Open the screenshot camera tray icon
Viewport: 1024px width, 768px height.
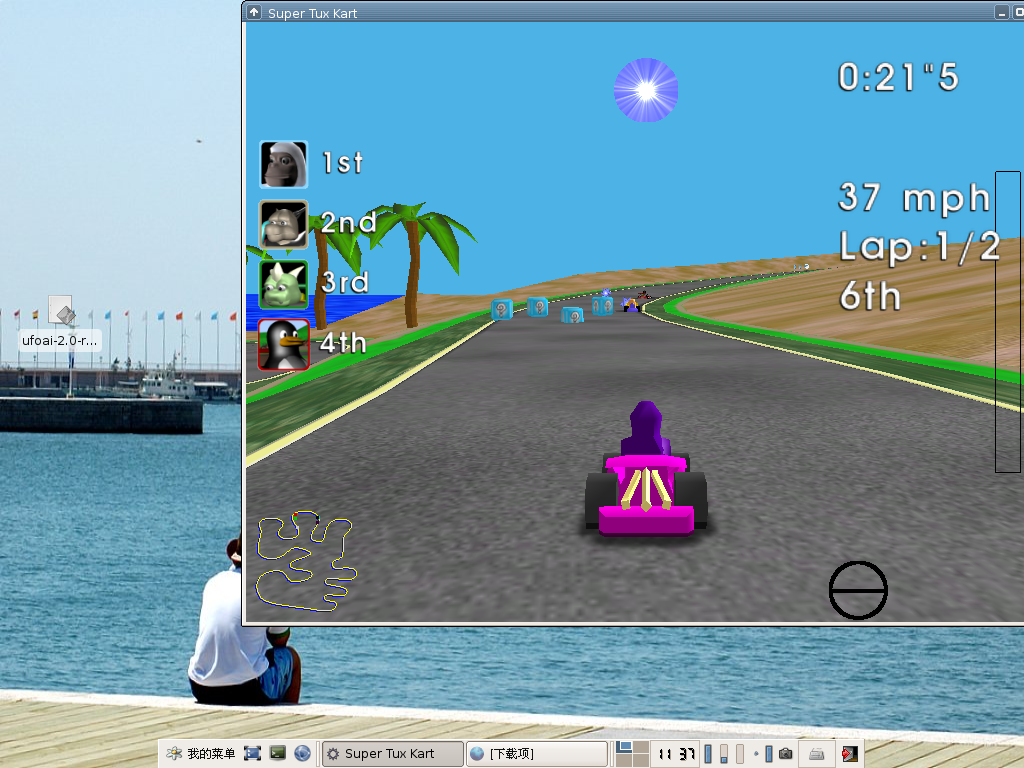(786, 754)
